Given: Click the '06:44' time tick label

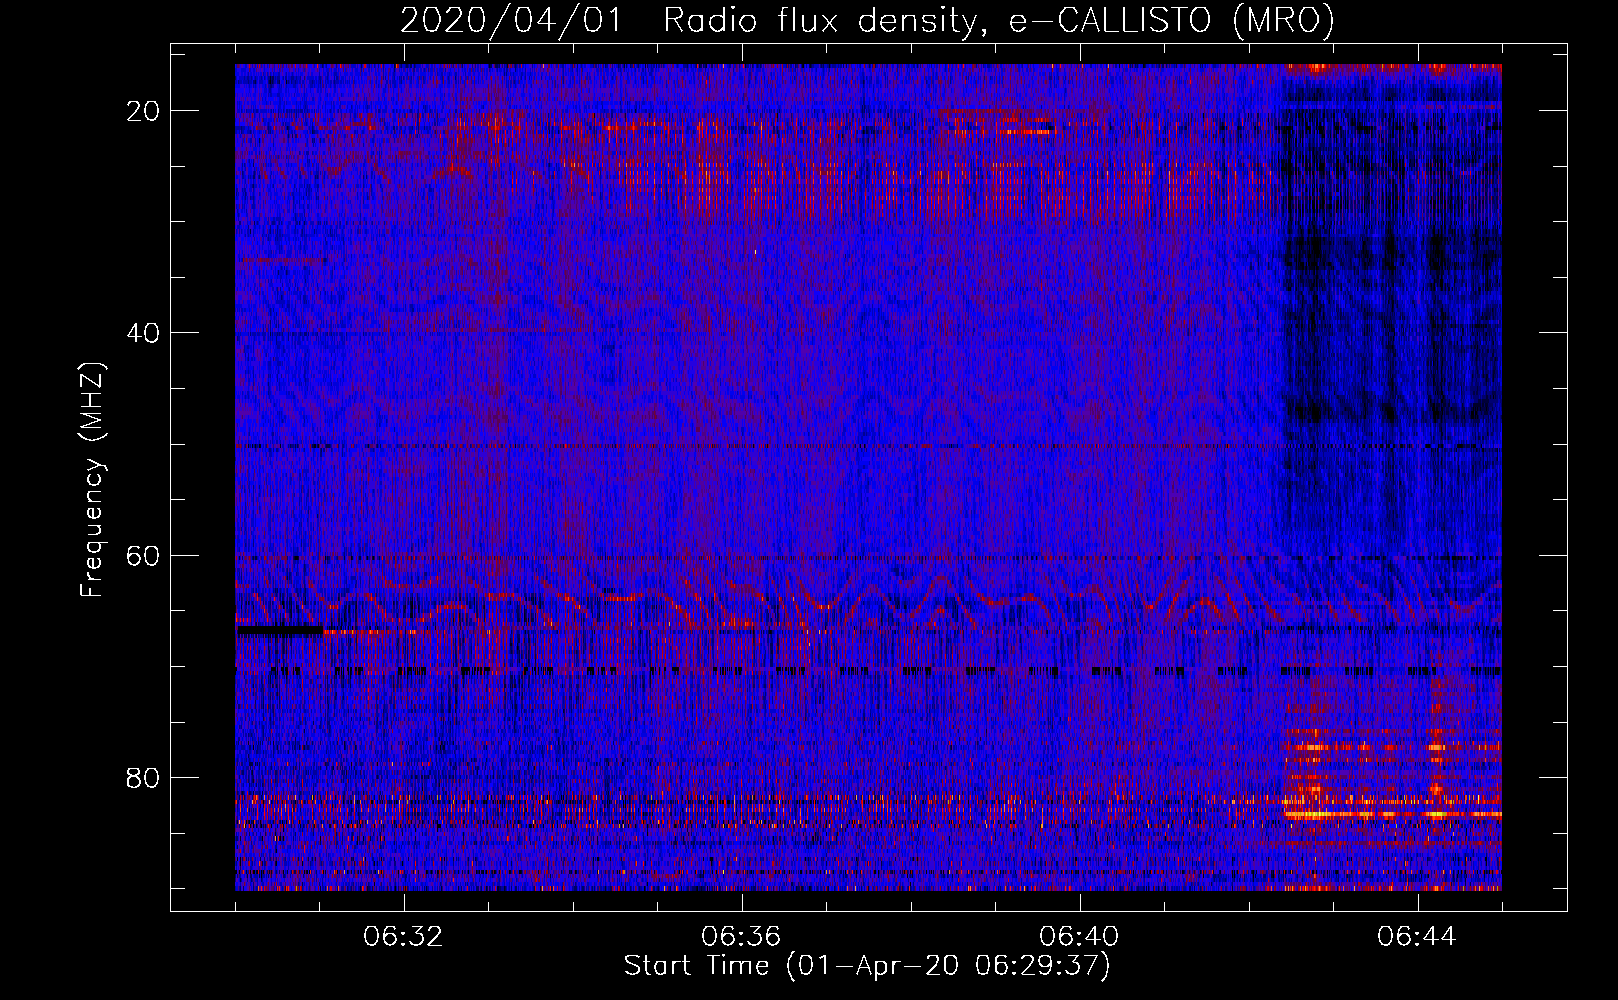Looking at the screenshot, I should 1417,936.
